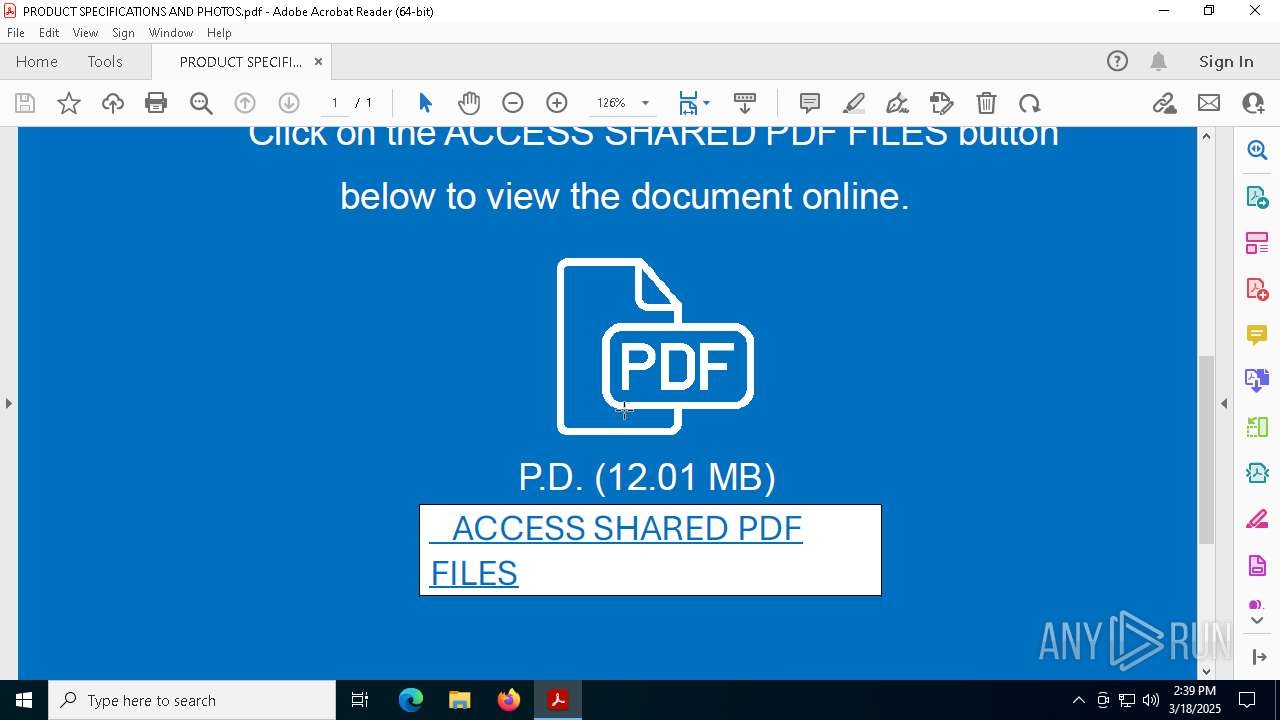Open the Fill and Sign pen tool
The width and height of the screenshot is (1280, 720).
click(898, 103)
